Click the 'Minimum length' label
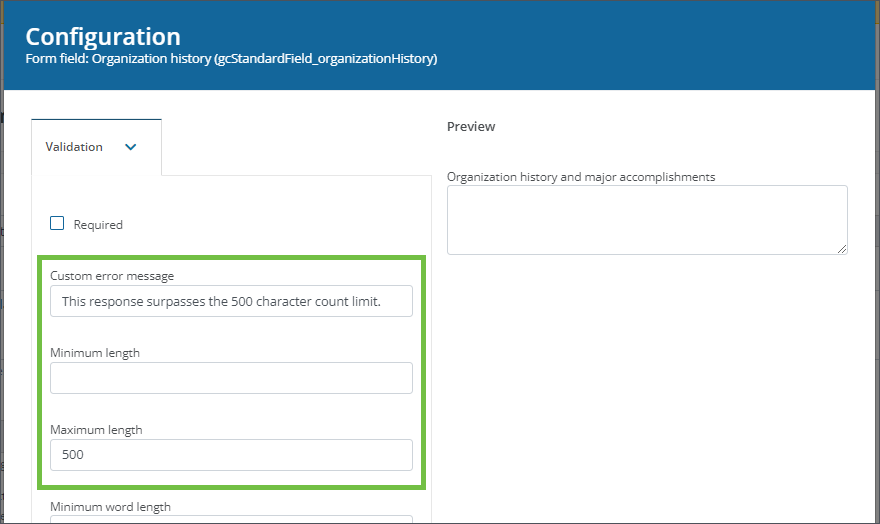The width and height of the screenshot is (880, 524). pos(95,353)
